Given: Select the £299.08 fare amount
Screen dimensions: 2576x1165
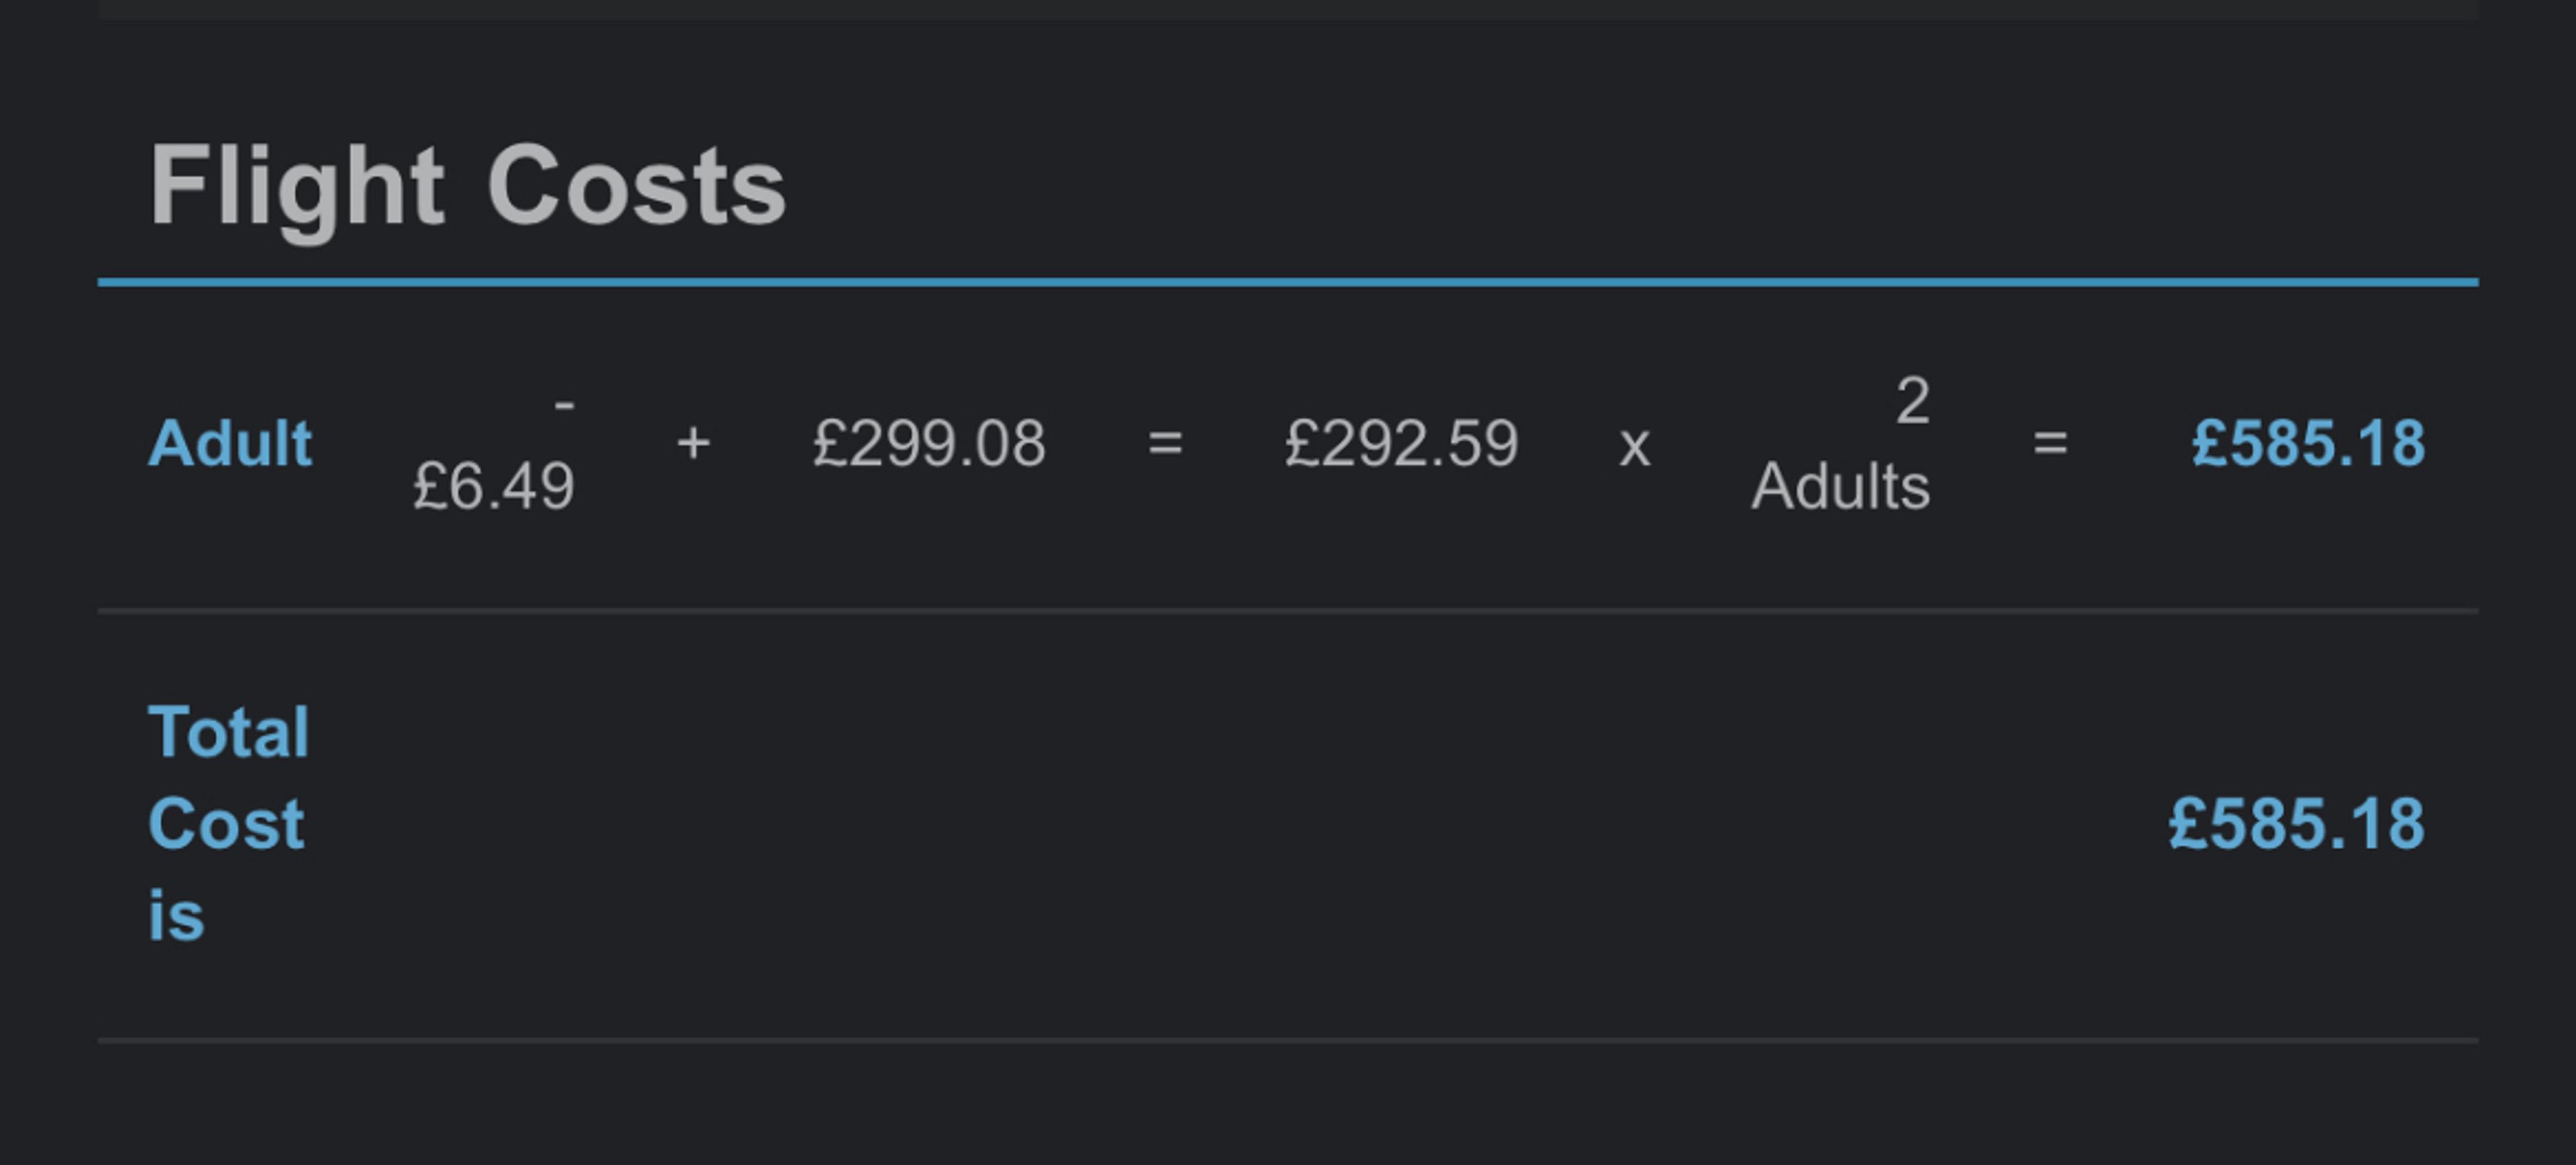Looking at the screenshot, I should [929, 443].
